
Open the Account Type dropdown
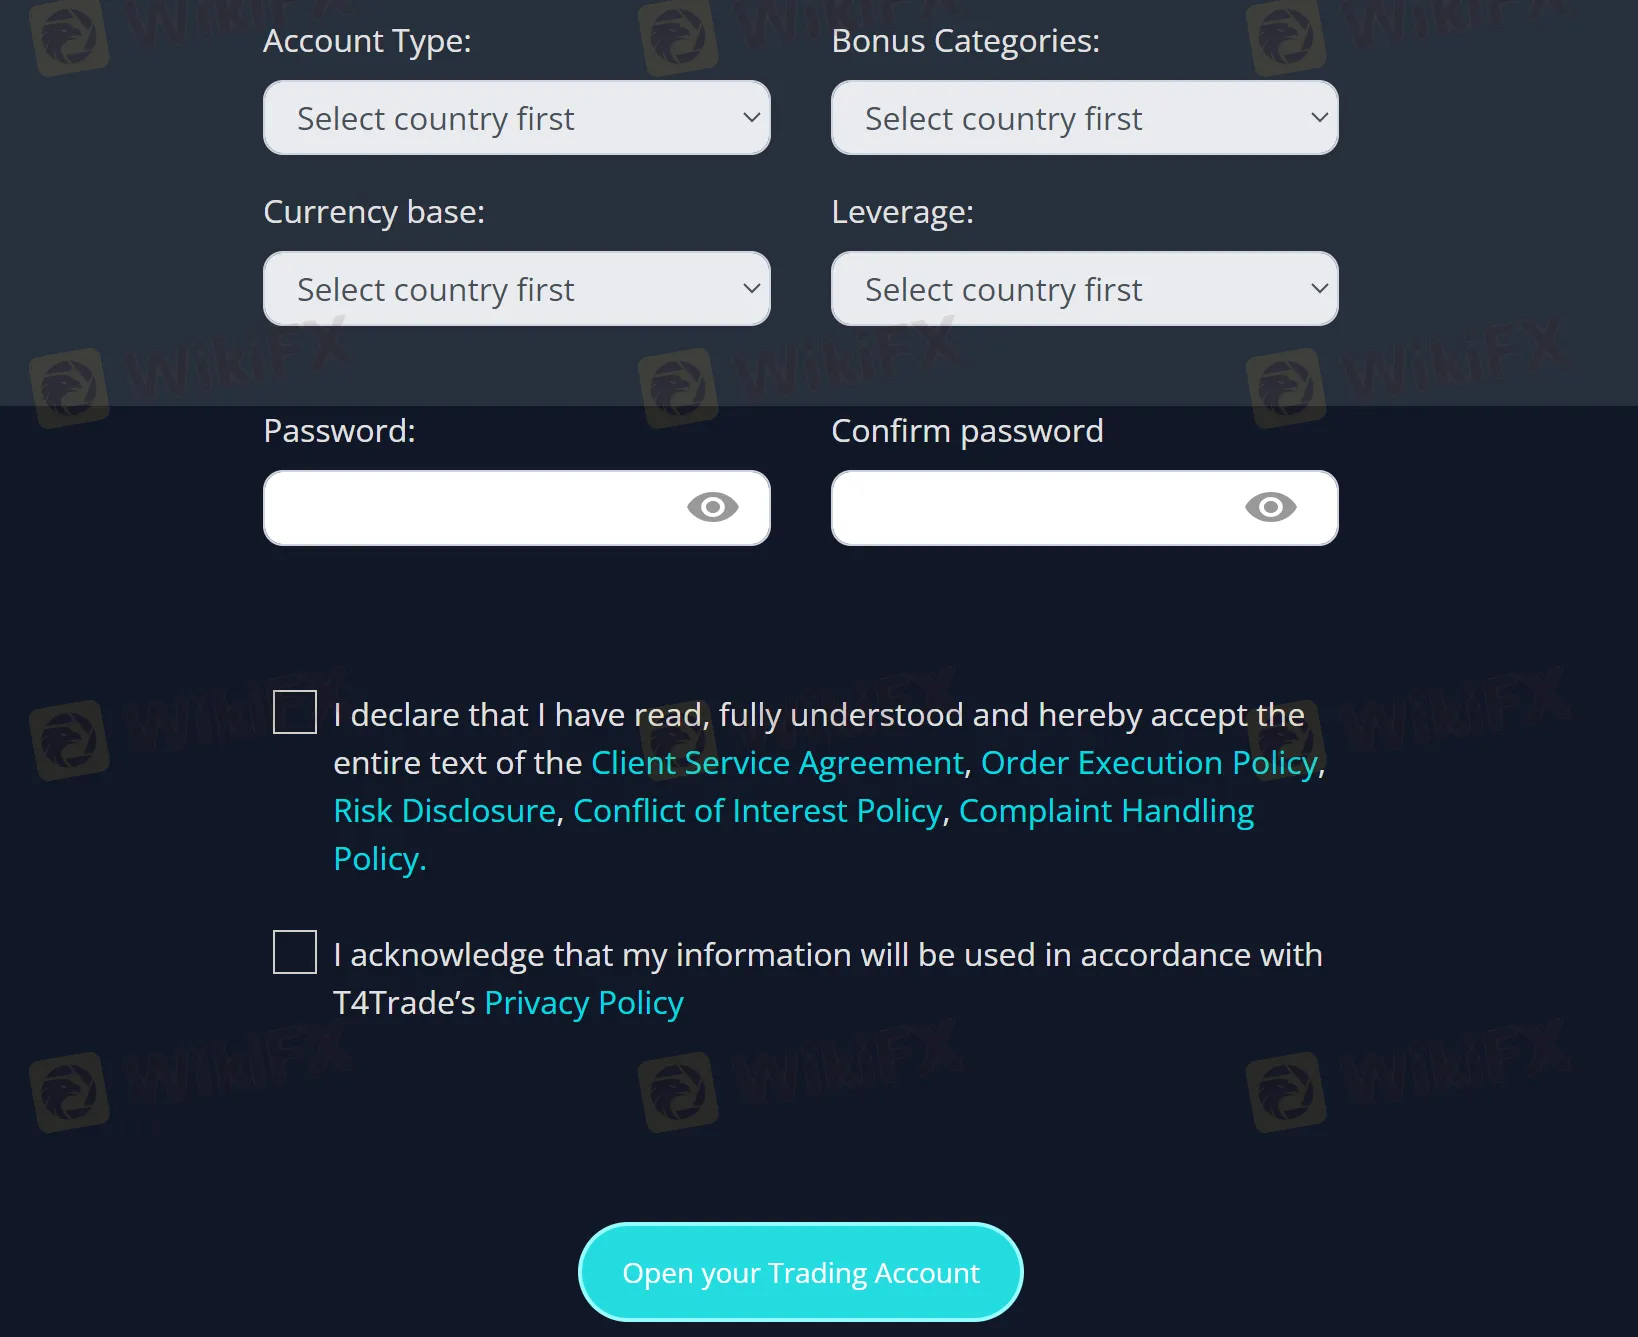516,118
